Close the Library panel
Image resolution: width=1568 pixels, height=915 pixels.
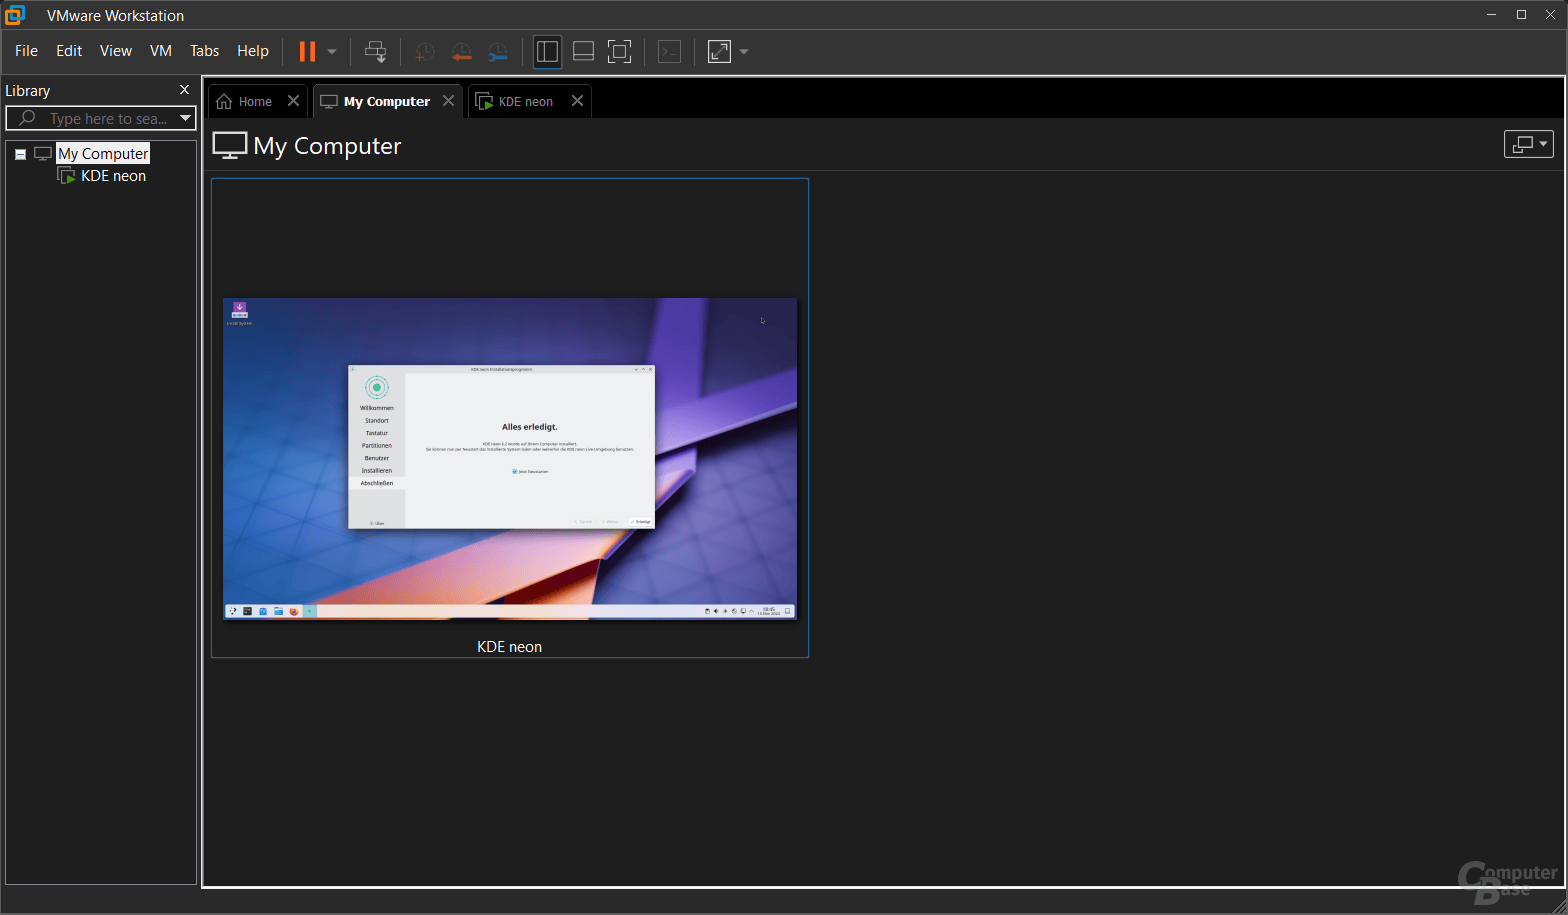pyautogui.click(x=184, y=90)
